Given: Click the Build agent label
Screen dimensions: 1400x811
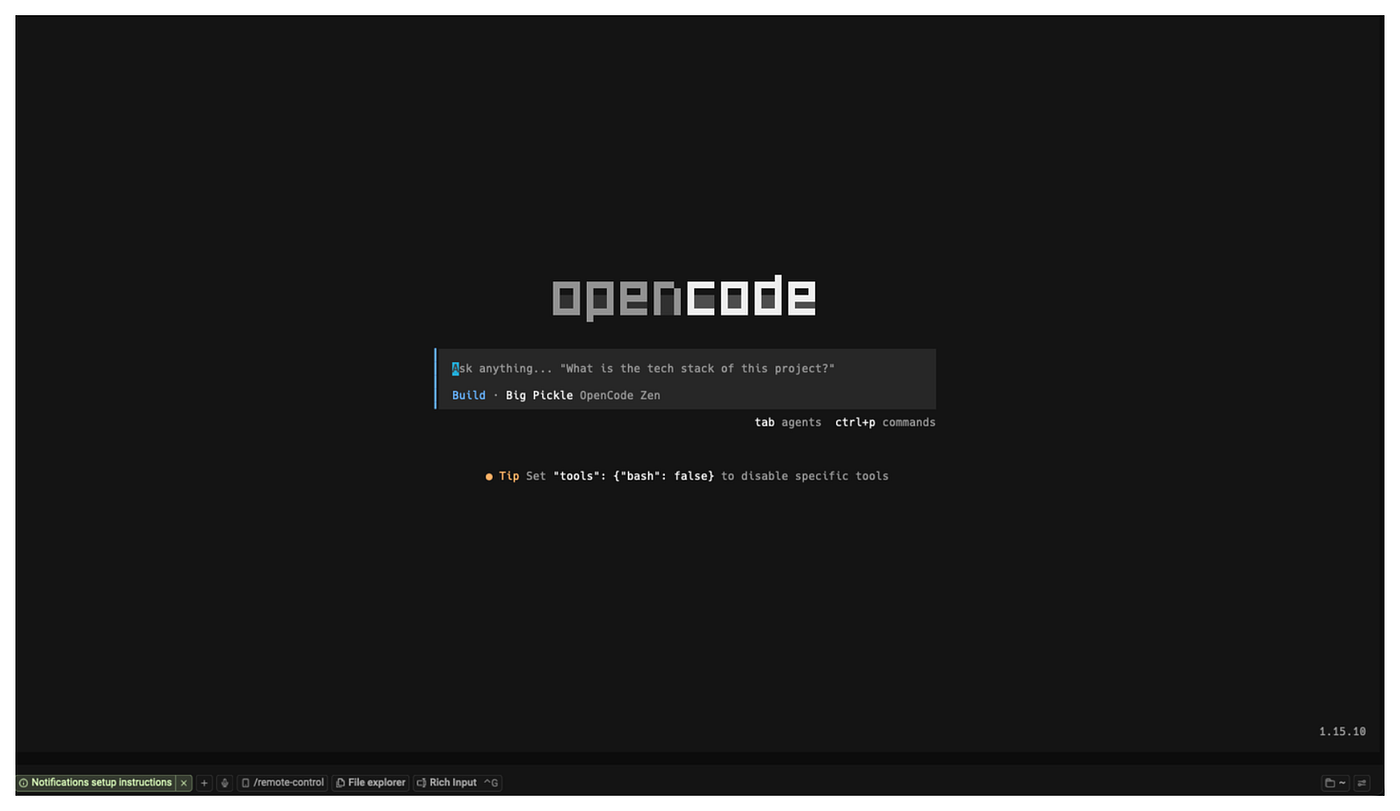Looking at the screenshot, I should tap(469, 395).
